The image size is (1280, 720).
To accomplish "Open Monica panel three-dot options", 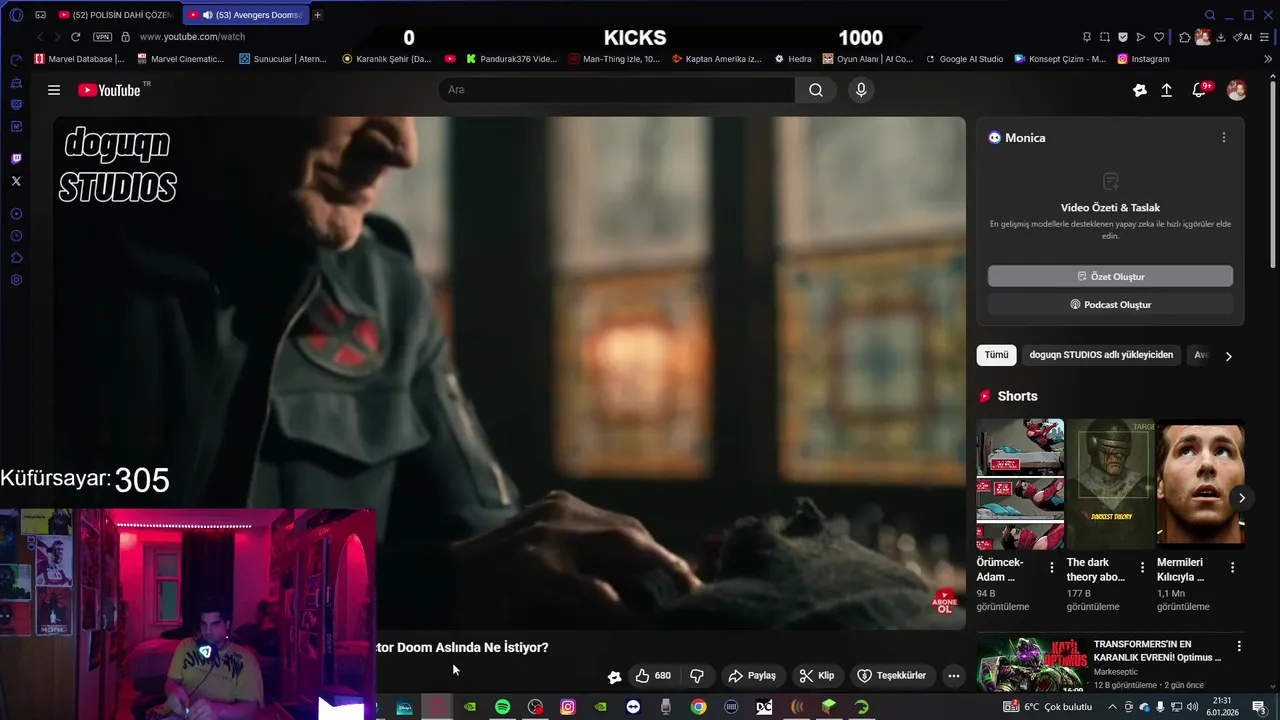I will (x=1223, y=138).
